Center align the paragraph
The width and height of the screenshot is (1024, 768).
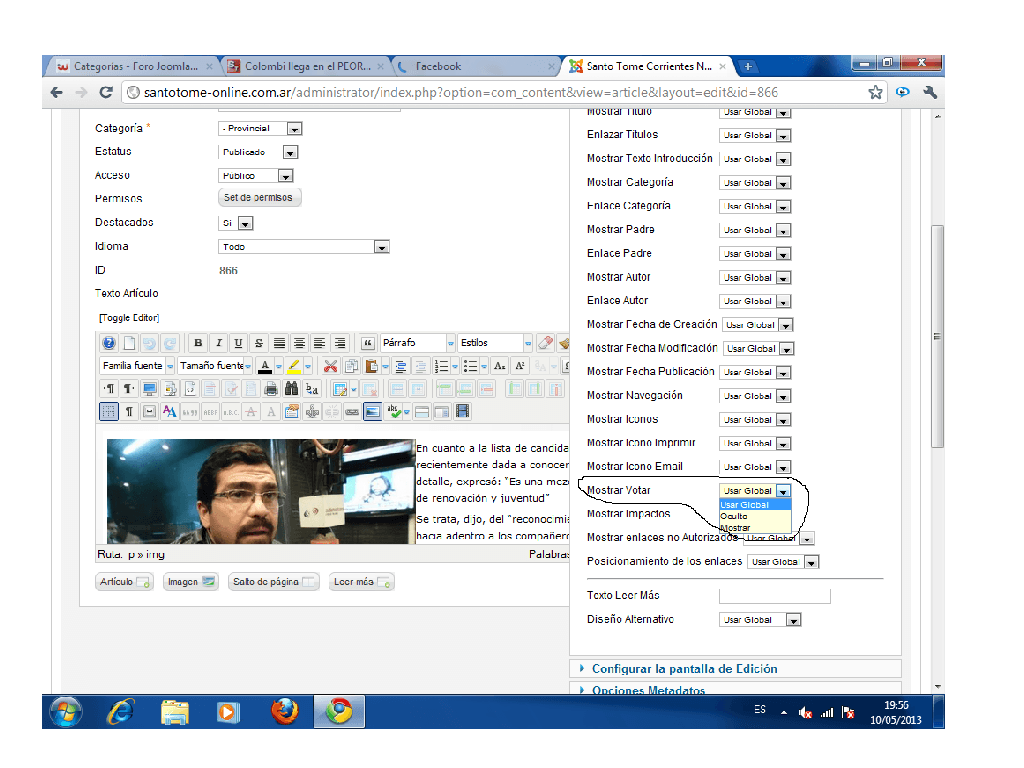pyautogui.click(x=299, y=343)
